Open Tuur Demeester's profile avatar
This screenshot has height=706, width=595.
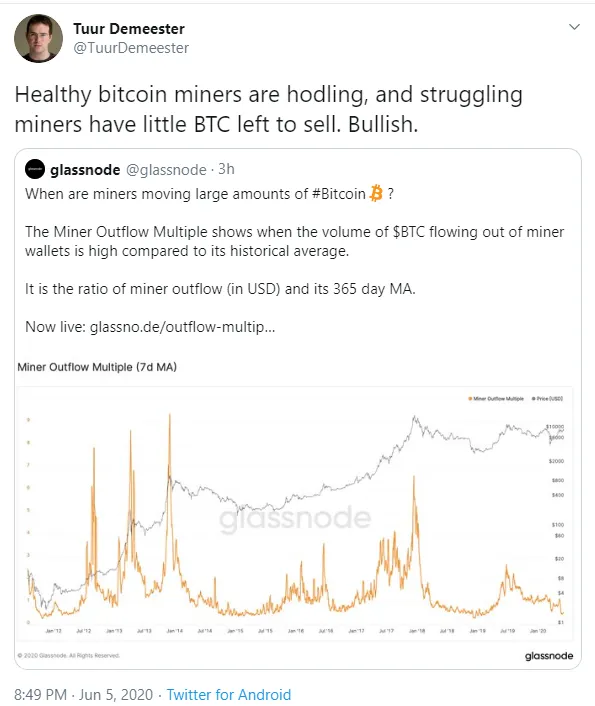38,38
